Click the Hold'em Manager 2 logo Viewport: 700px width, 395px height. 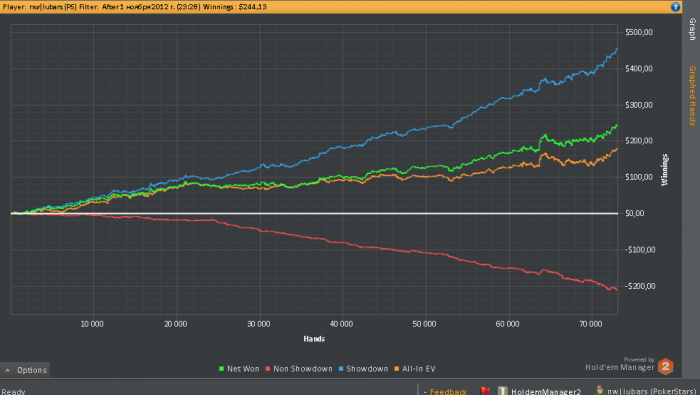[665, 367]
